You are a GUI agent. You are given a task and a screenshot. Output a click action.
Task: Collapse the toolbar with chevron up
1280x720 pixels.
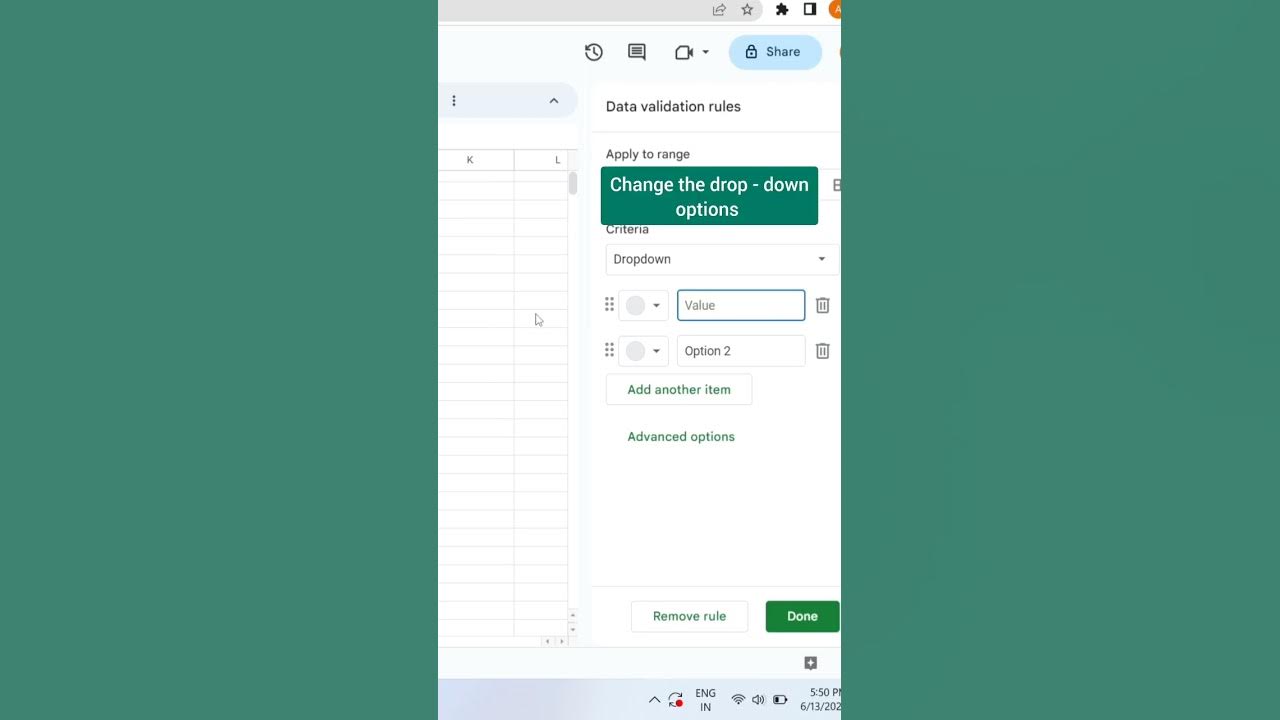pyautogui.click(x=554, y=100)
